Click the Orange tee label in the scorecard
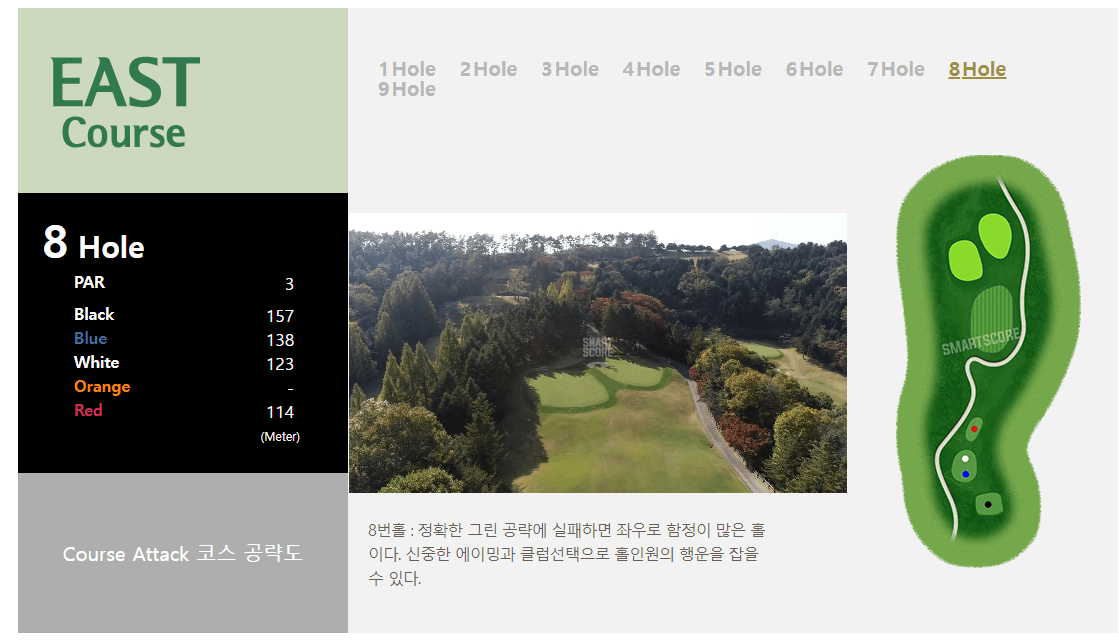Screen dimensions: 1119x643 pos(102,386)
